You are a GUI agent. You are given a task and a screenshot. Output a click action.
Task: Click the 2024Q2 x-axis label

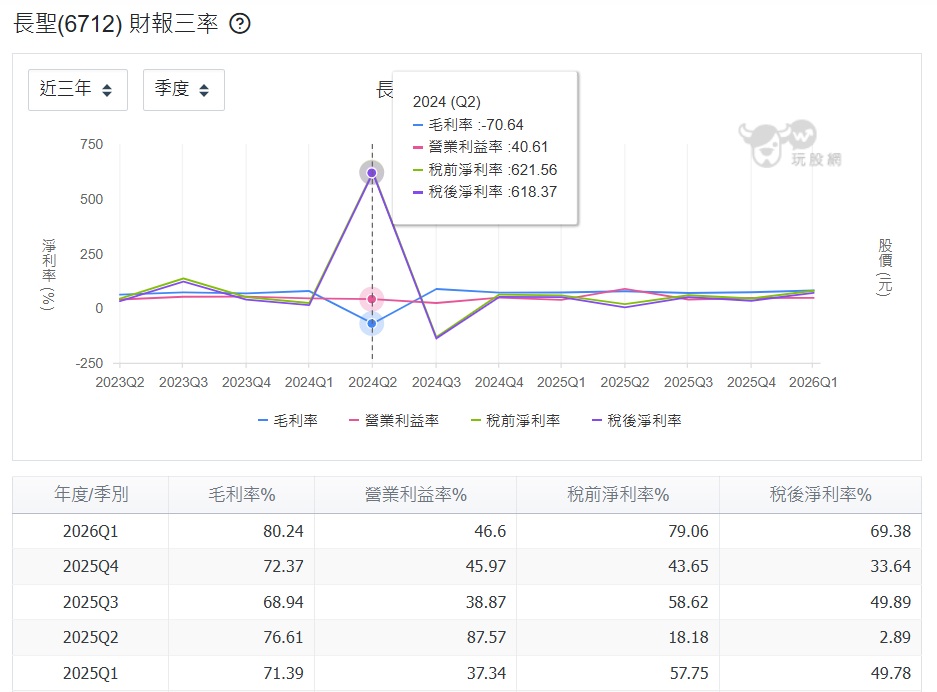coord(372,382)
